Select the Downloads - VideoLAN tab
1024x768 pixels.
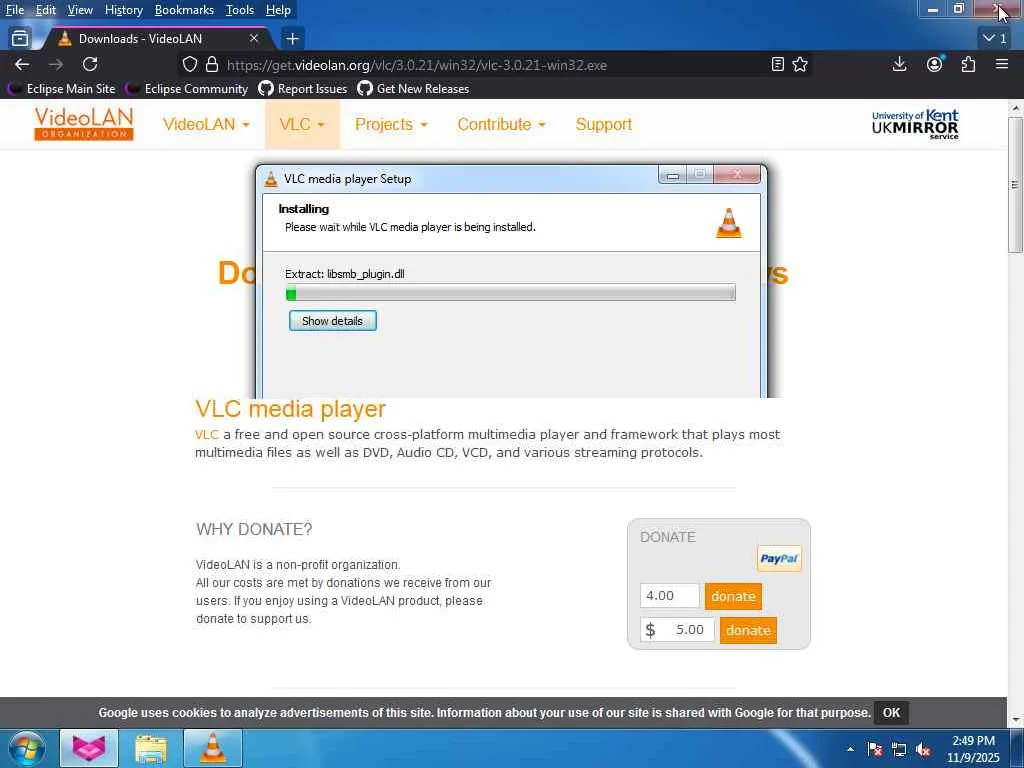pyautogui.click(x=157, y=39)
